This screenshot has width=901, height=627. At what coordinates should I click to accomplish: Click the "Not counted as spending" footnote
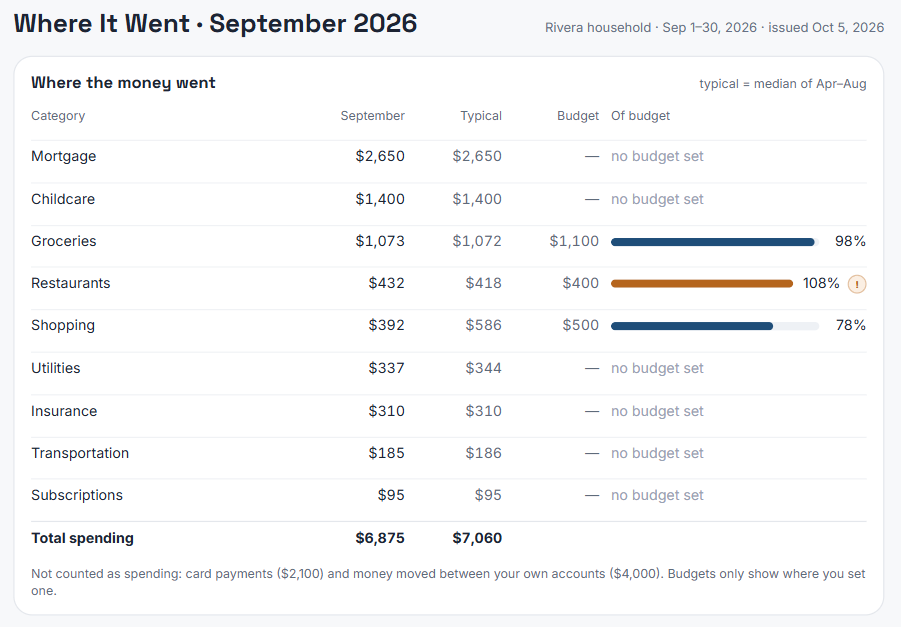point(448,582)
